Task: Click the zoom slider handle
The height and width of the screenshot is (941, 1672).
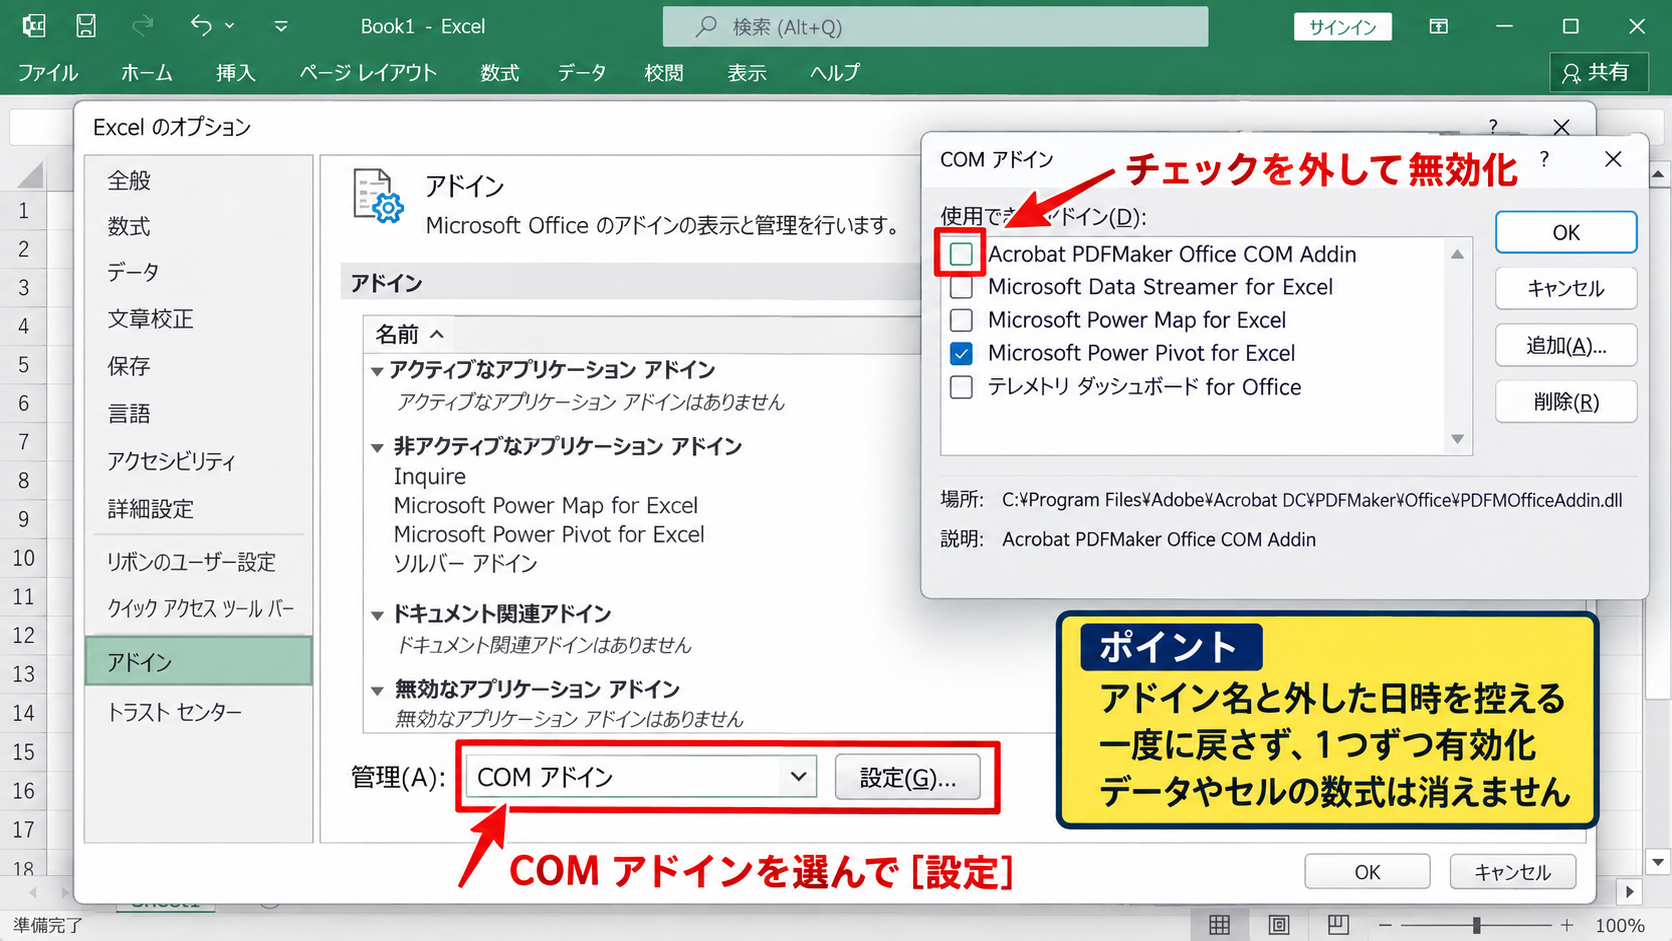Action: tap(1476, 925)
